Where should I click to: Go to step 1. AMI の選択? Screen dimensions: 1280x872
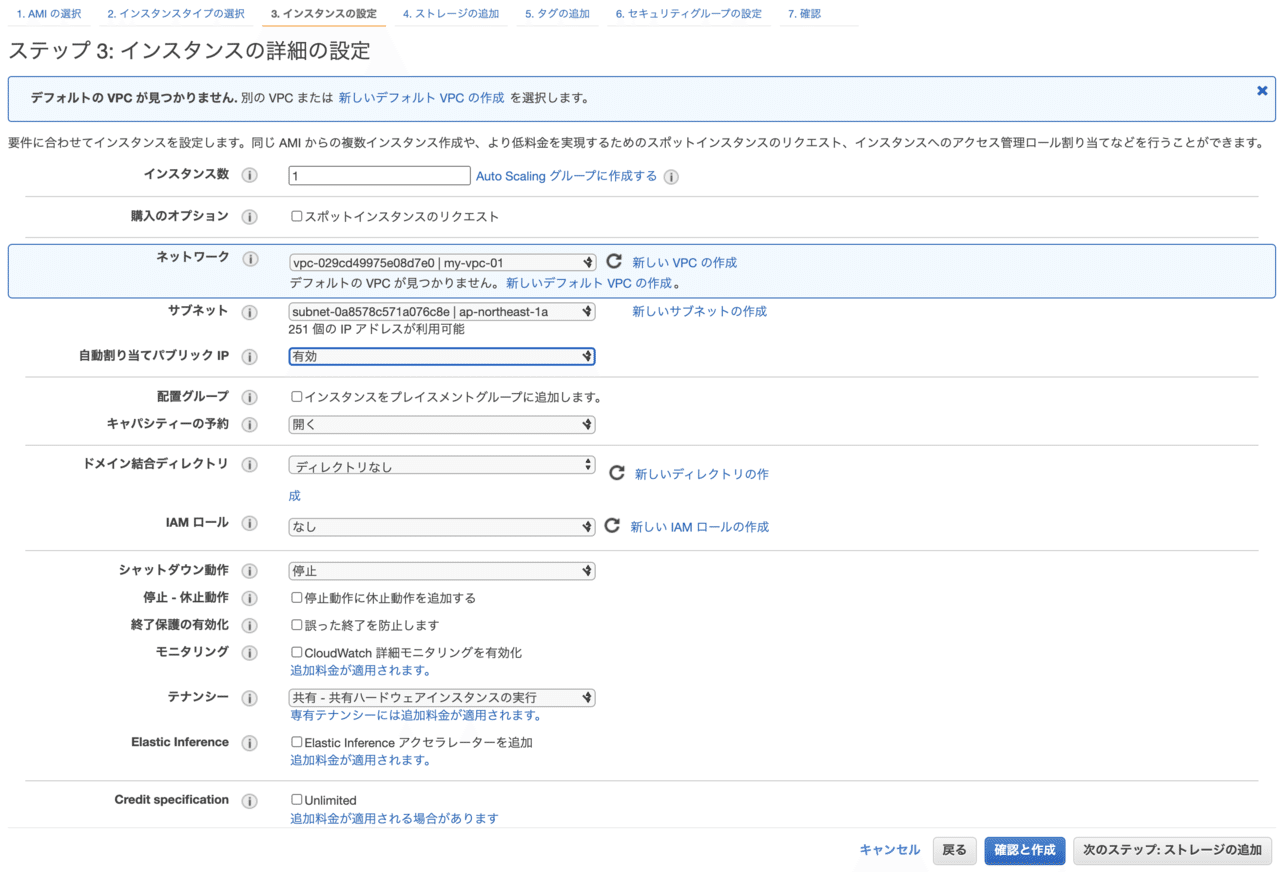pos(49,14)
